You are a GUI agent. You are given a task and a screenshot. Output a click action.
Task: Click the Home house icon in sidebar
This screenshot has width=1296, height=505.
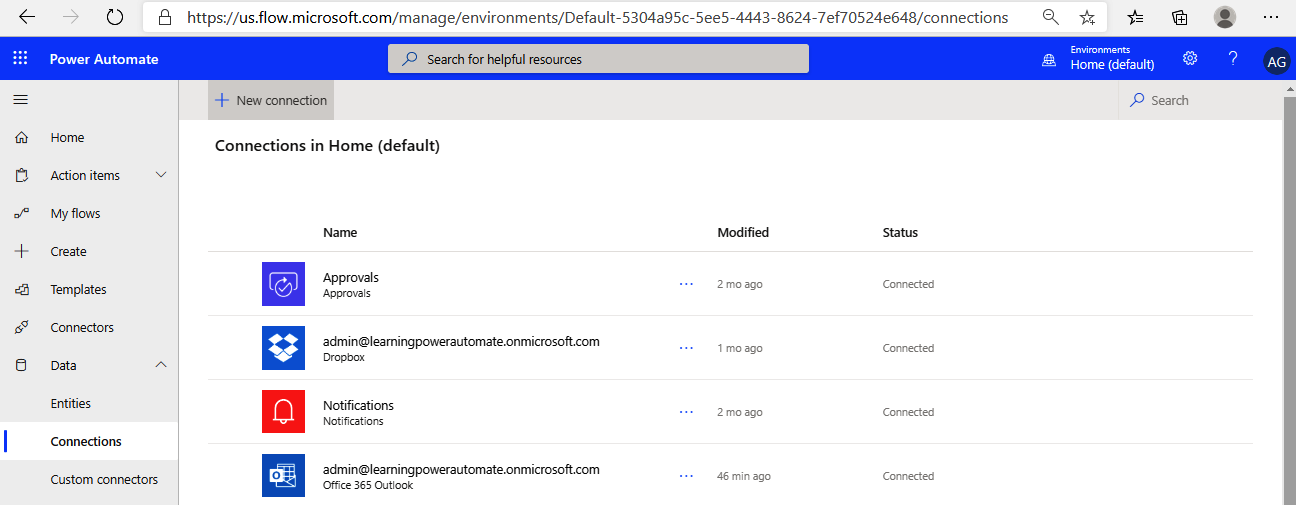22,138
